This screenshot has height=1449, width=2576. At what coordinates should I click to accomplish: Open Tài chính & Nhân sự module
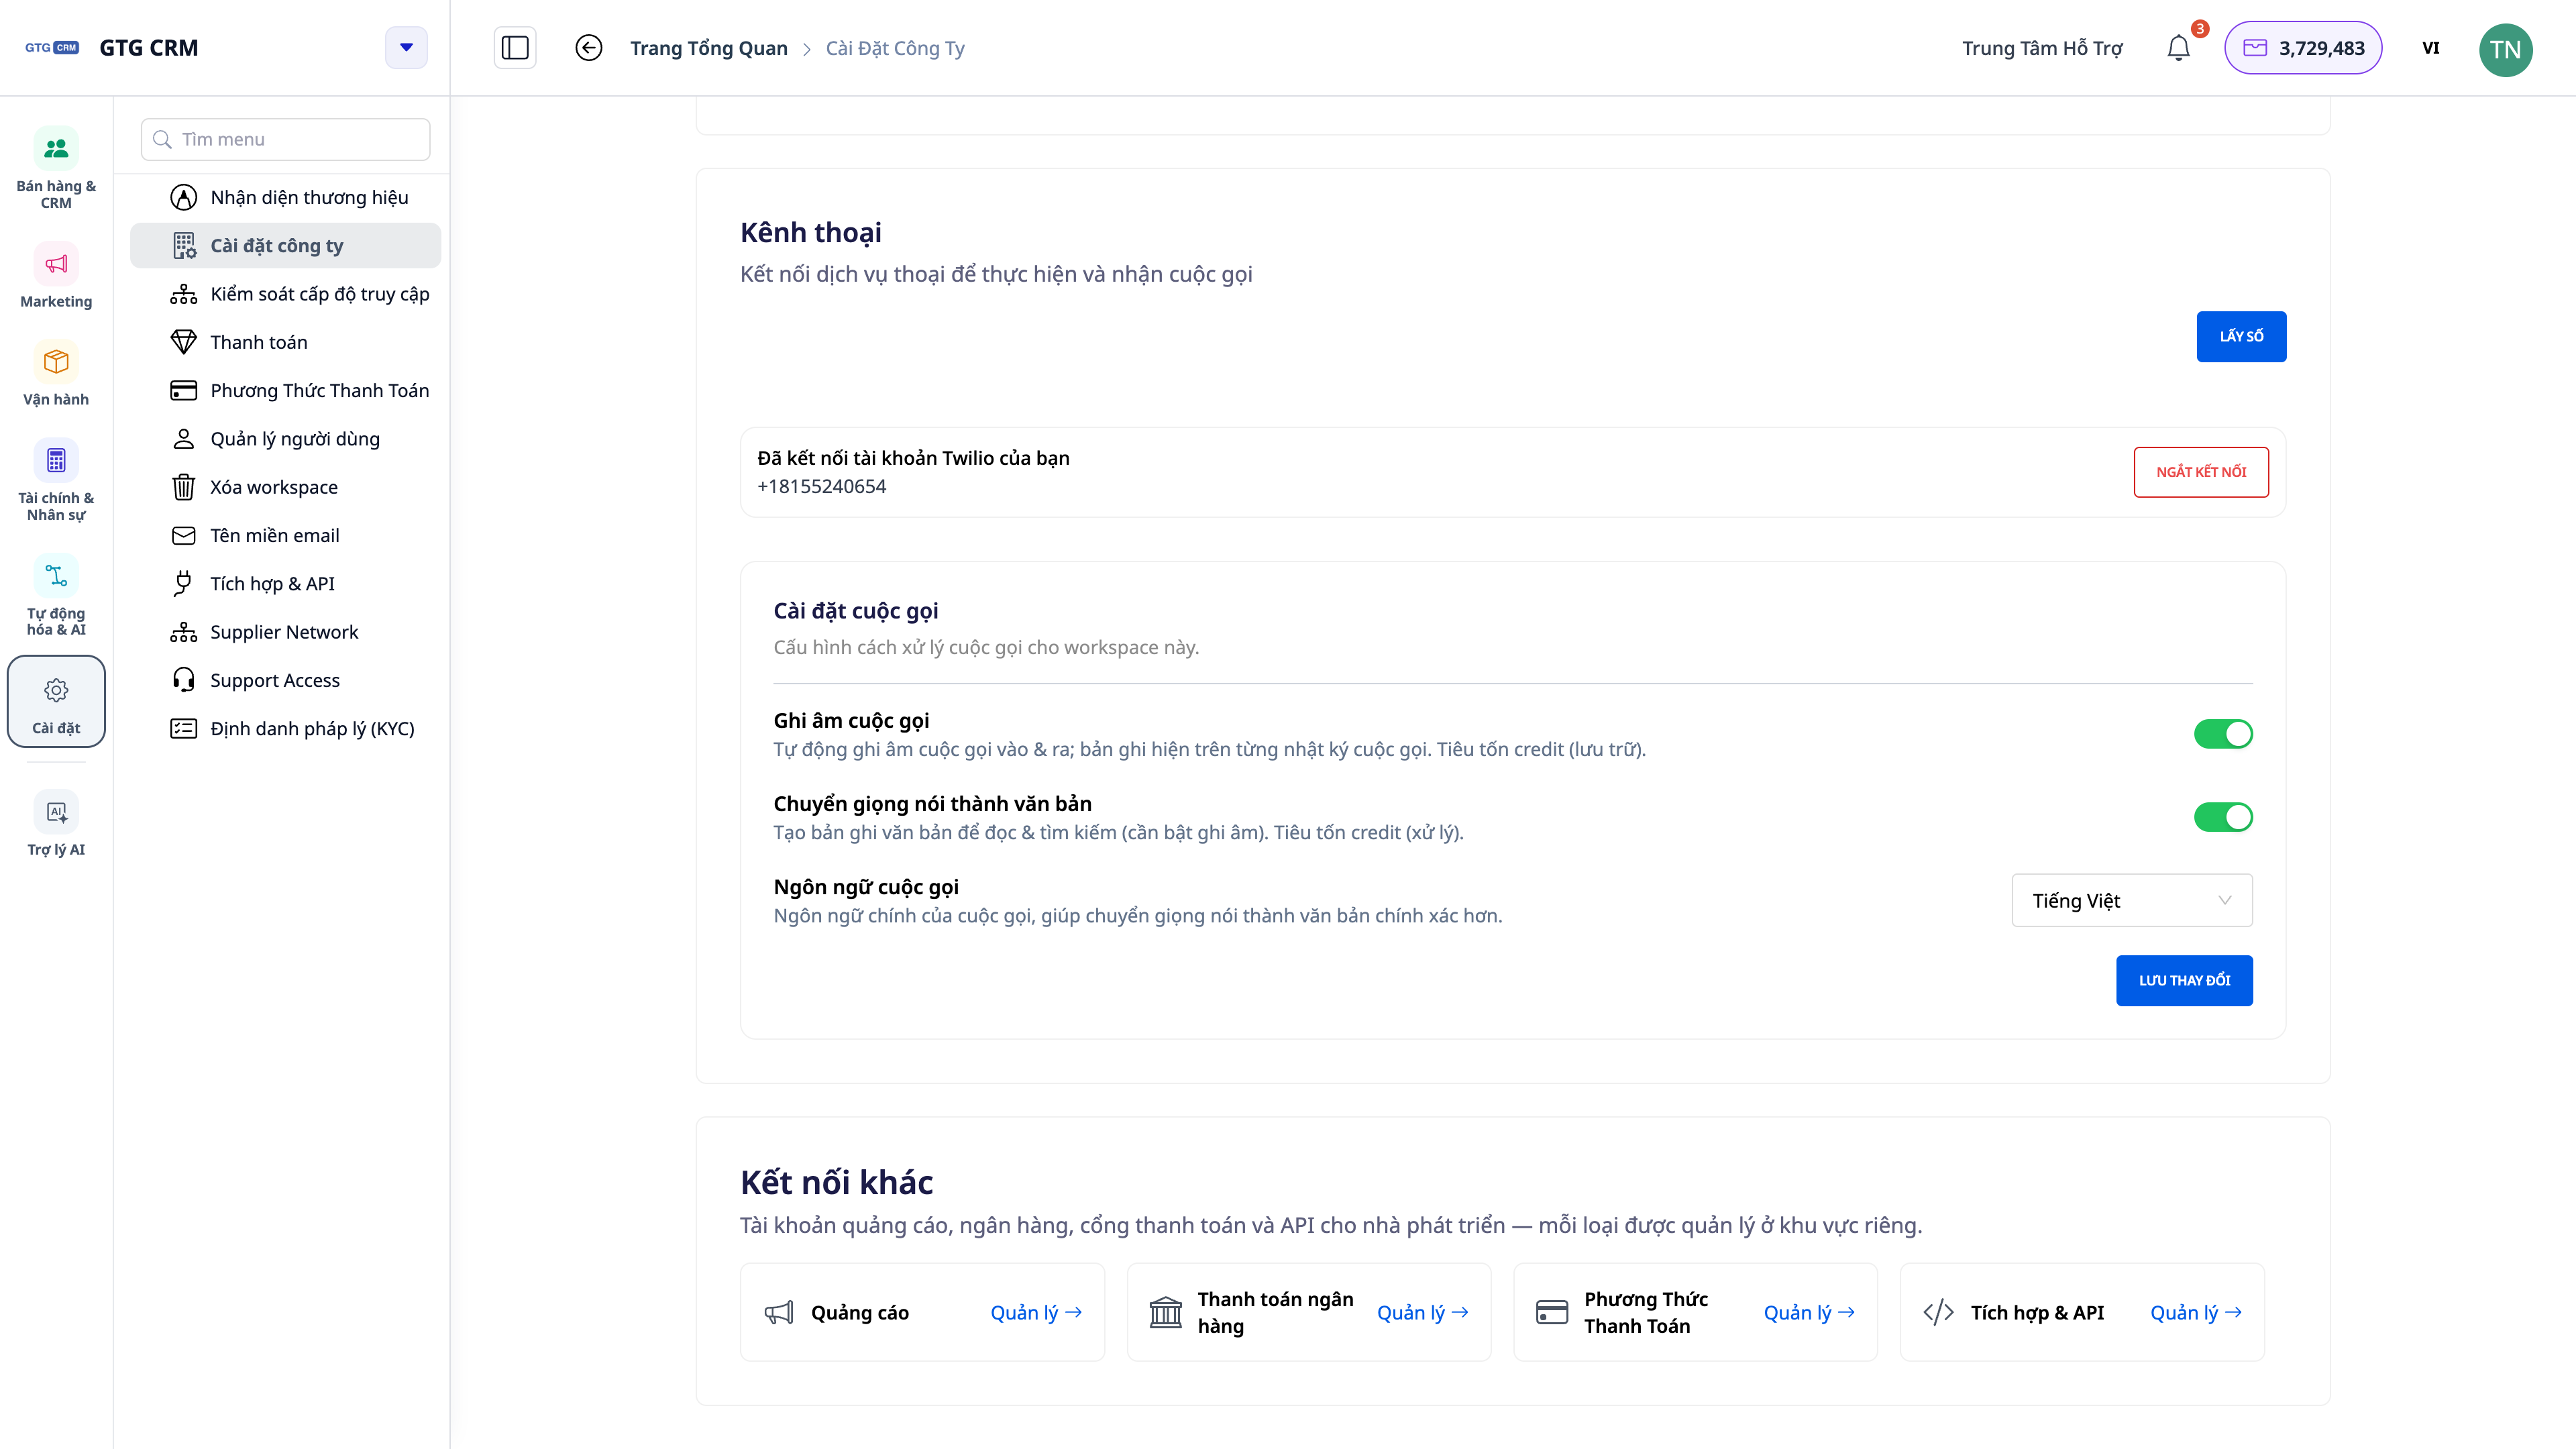(56, 480)
